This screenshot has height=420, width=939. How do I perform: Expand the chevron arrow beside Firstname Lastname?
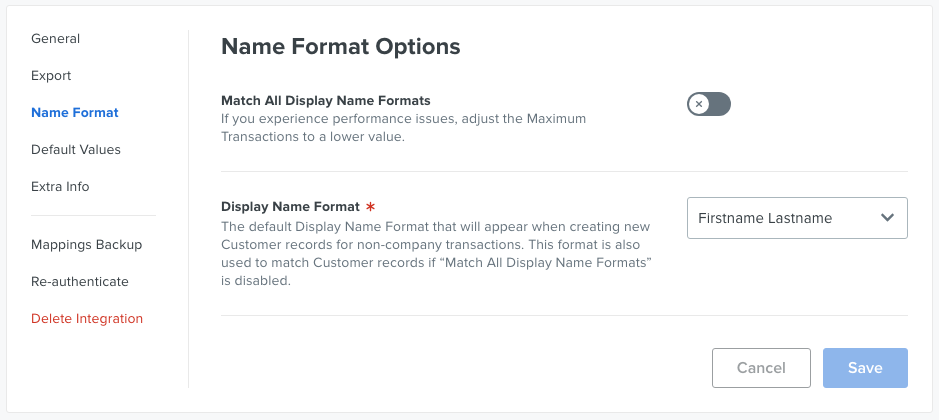887,218
